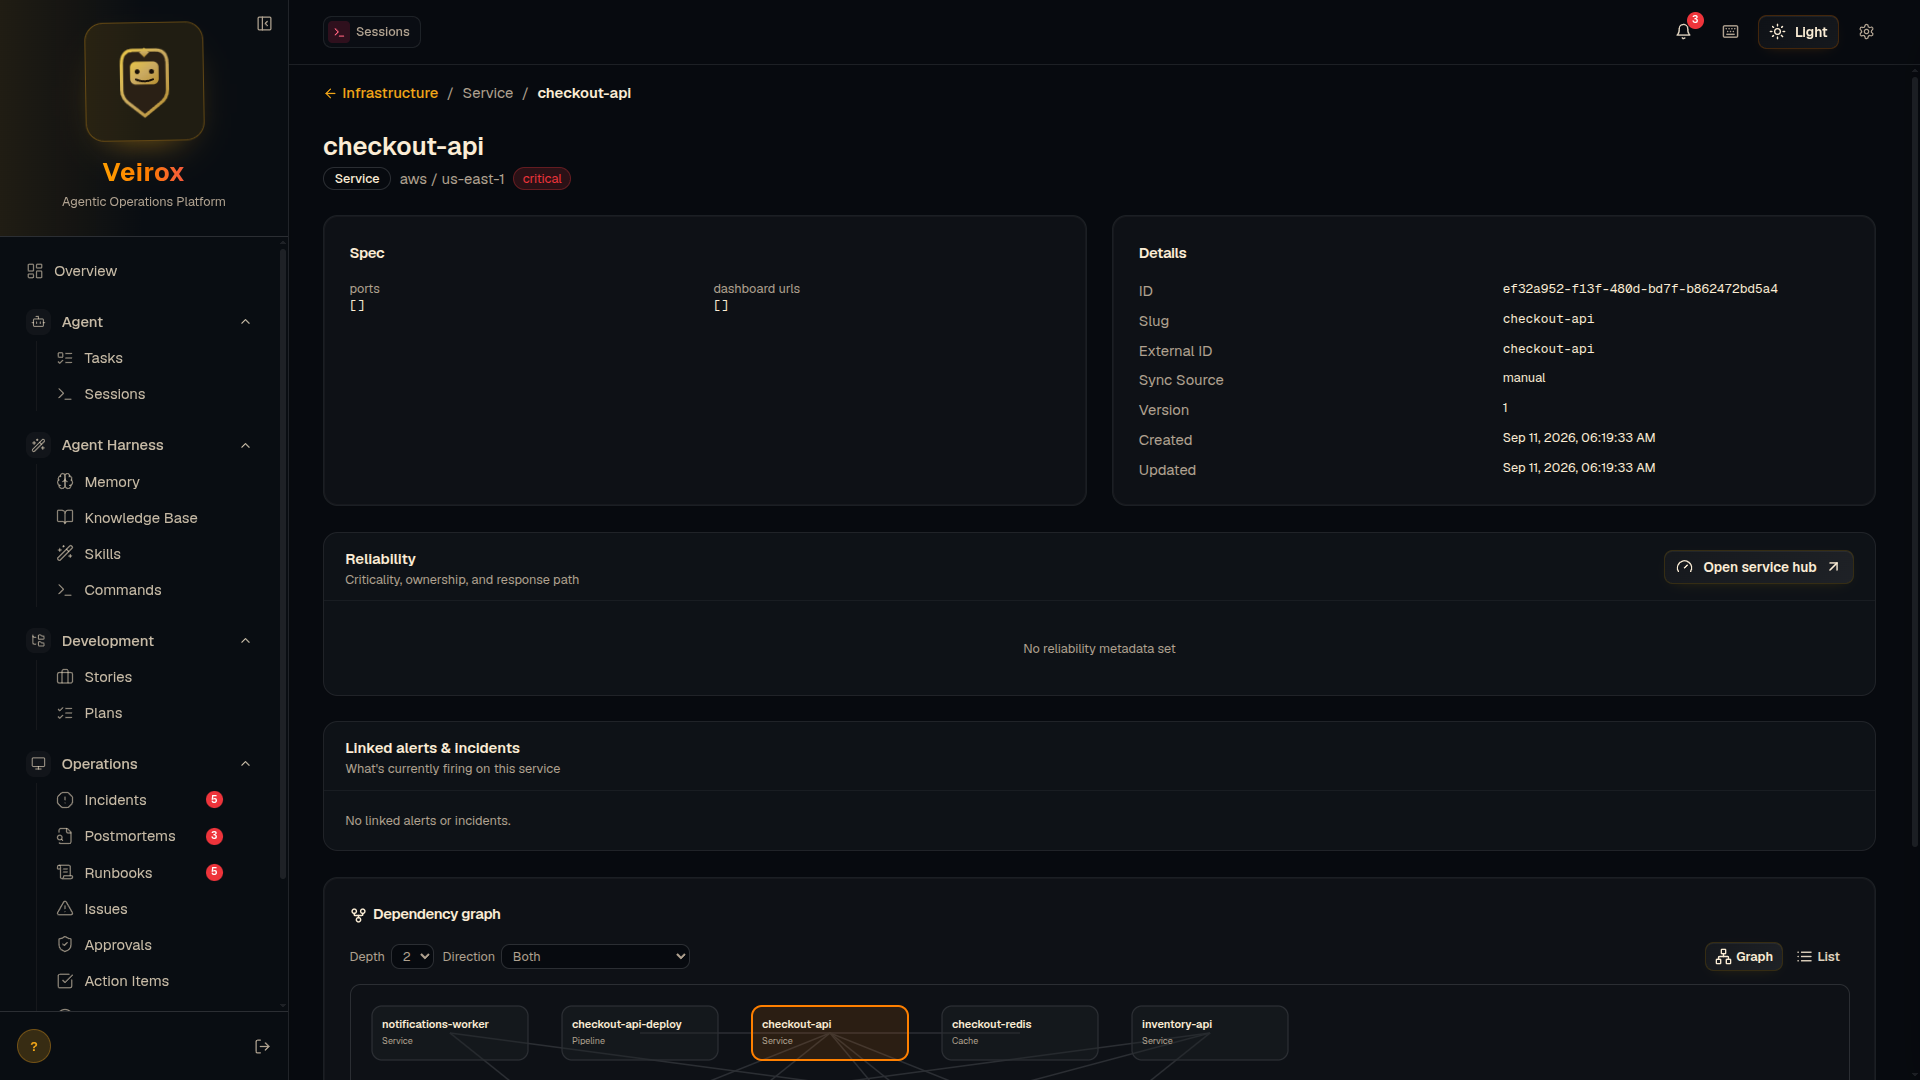The image size is (1920, 1080).
Task: Open the Depth dropdown
Action: 412,957
